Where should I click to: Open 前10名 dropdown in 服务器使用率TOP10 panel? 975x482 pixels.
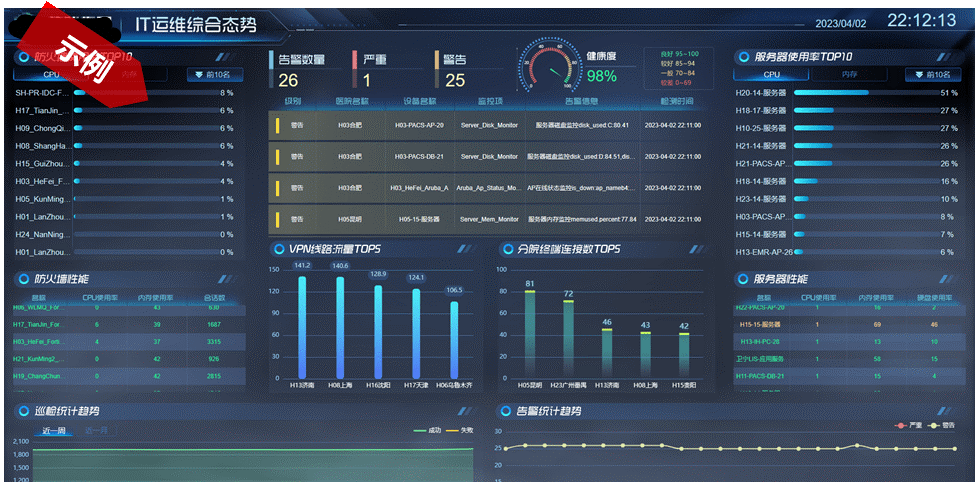(x=932, y=75)
